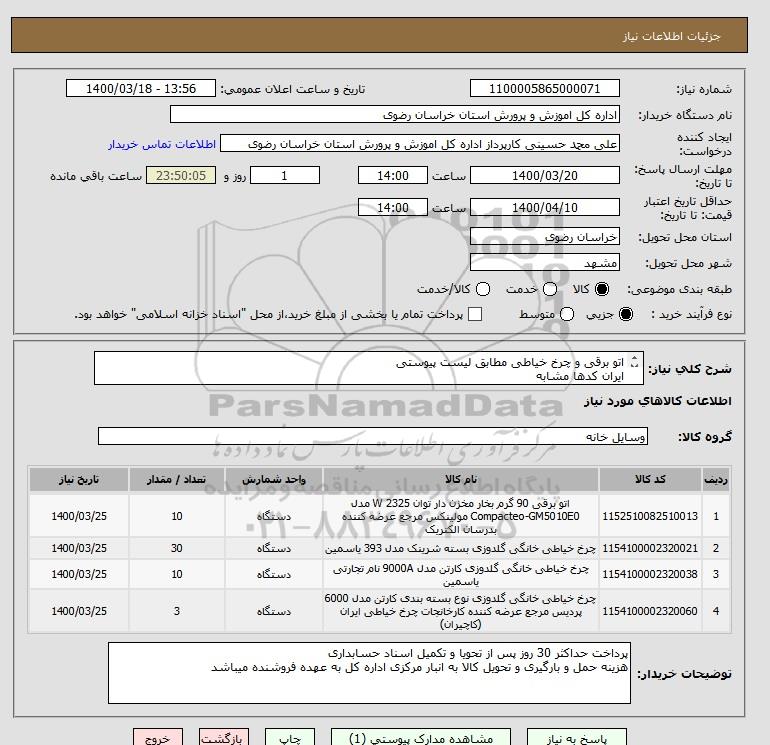Click the sewing machine model 393 item name

(x=461, y=549)
